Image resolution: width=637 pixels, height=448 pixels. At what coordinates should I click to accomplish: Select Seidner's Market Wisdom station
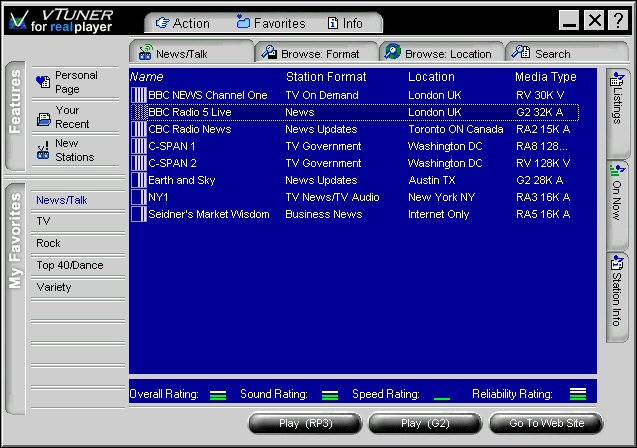[x=355, y=214]
